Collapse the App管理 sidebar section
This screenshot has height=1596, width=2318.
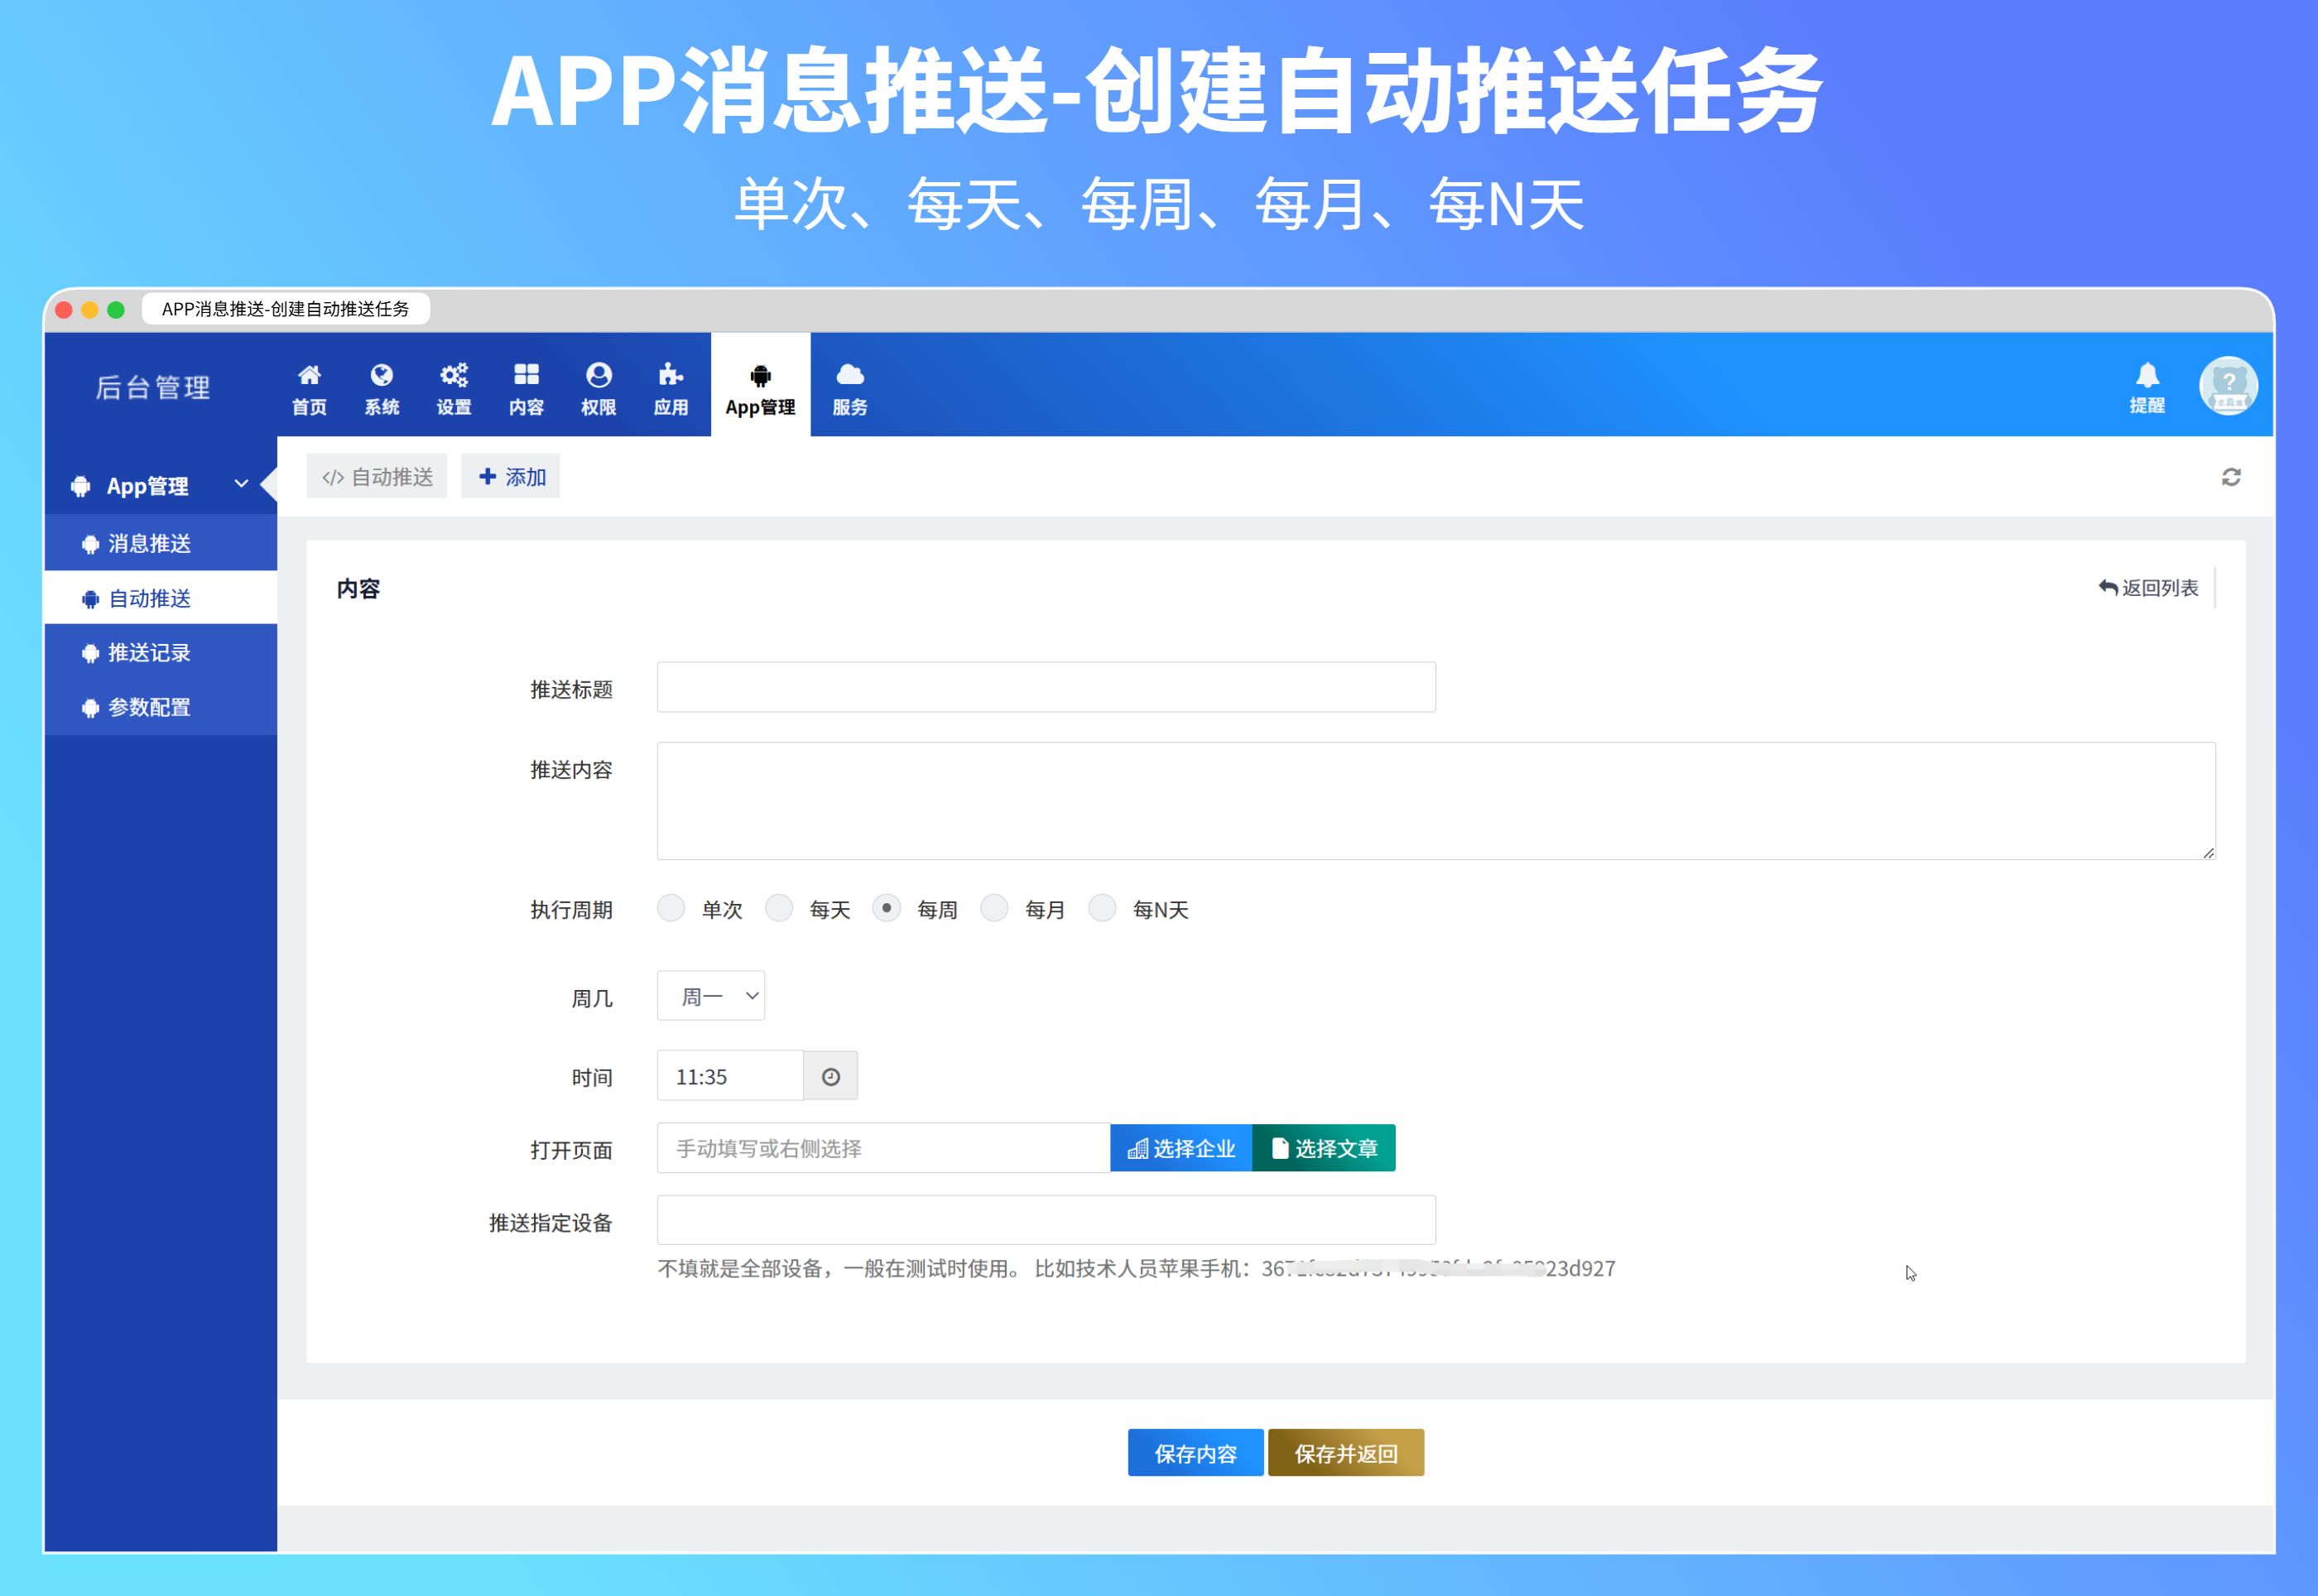pyautogui.click(x=240, y=485)
